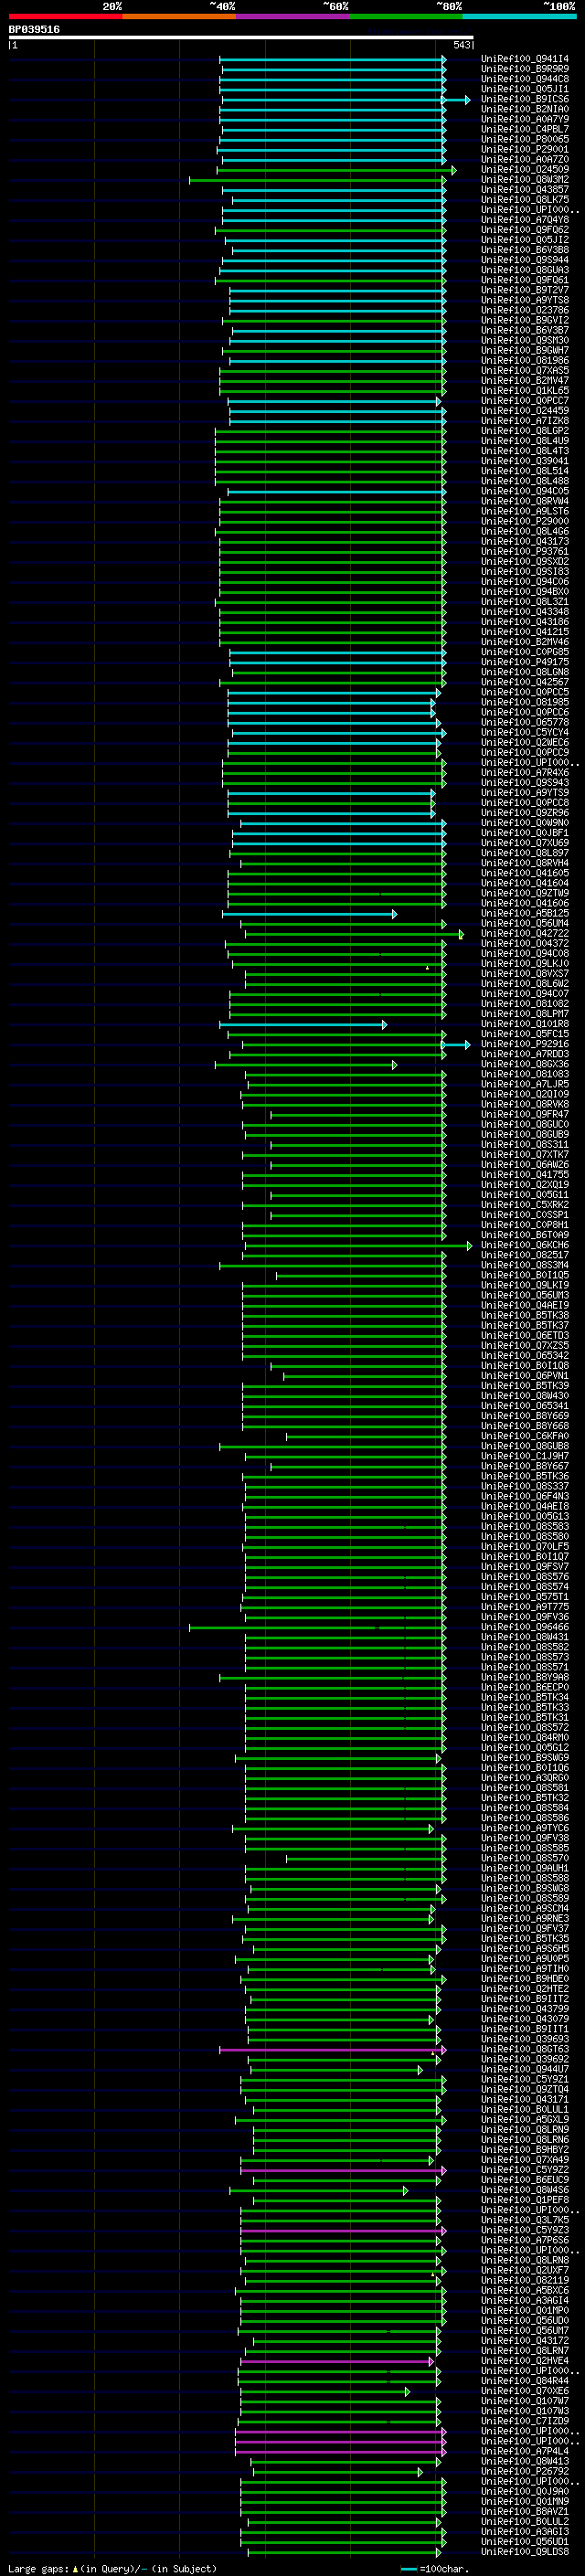The width and height of the screenshot is (585, 2576).
Task: Select hit label UniRef100_Q6KCH6
Action: (525, 1245)
